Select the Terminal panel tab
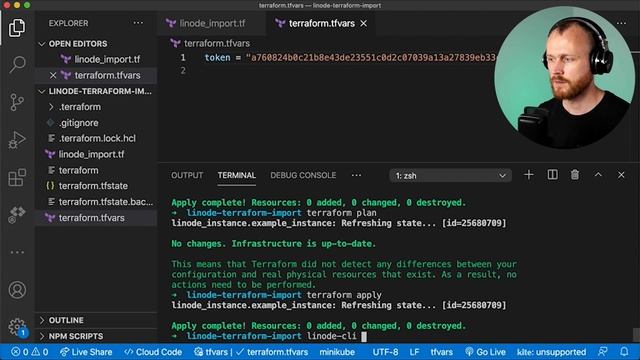The image size is (640, 360). (x=236, y=175)
